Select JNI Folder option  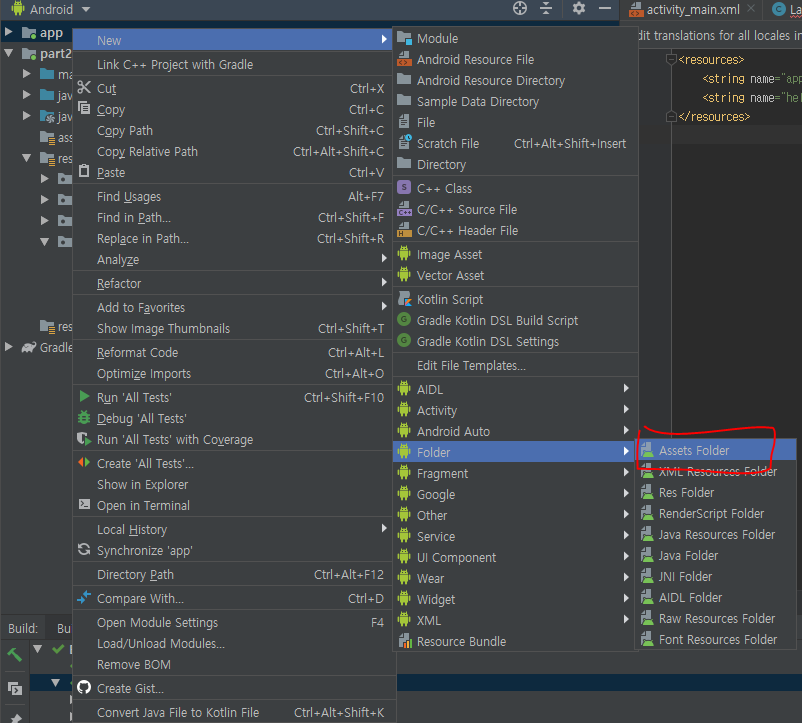(715, 576)
